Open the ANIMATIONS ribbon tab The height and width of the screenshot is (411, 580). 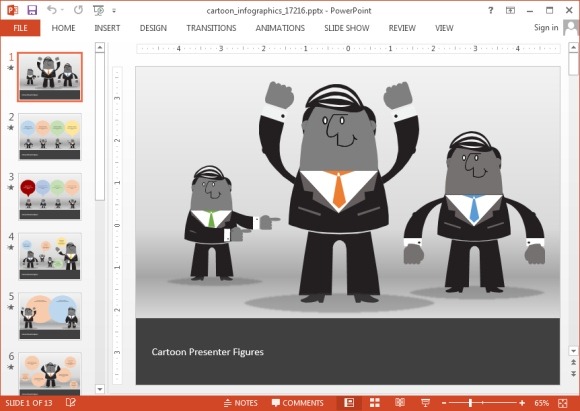280,28
